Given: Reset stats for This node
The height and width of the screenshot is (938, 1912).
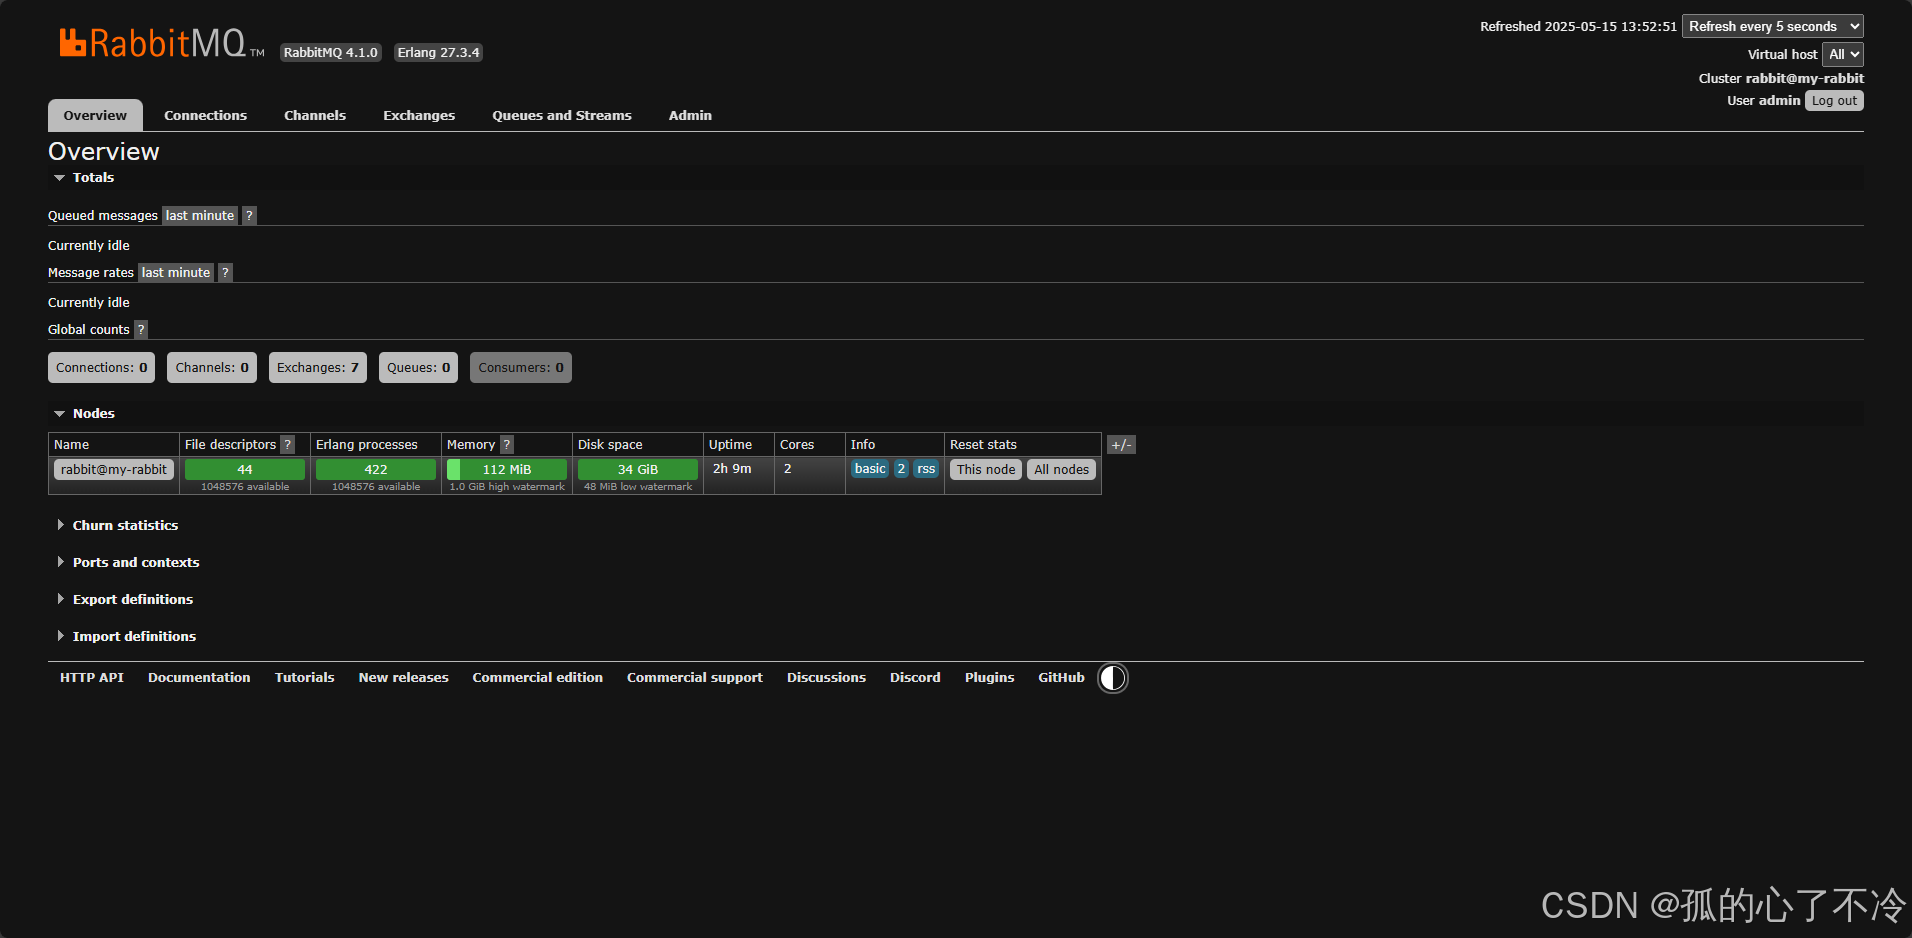Looking at the screenshot, I should (986, 469).
